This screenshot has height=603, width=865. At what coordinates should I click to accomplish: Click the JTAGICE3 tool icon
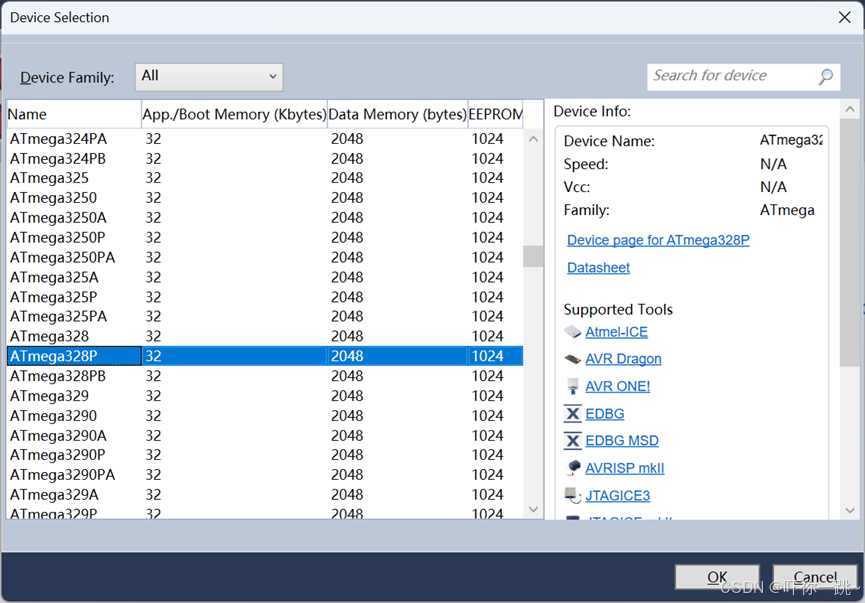[573, 495]
